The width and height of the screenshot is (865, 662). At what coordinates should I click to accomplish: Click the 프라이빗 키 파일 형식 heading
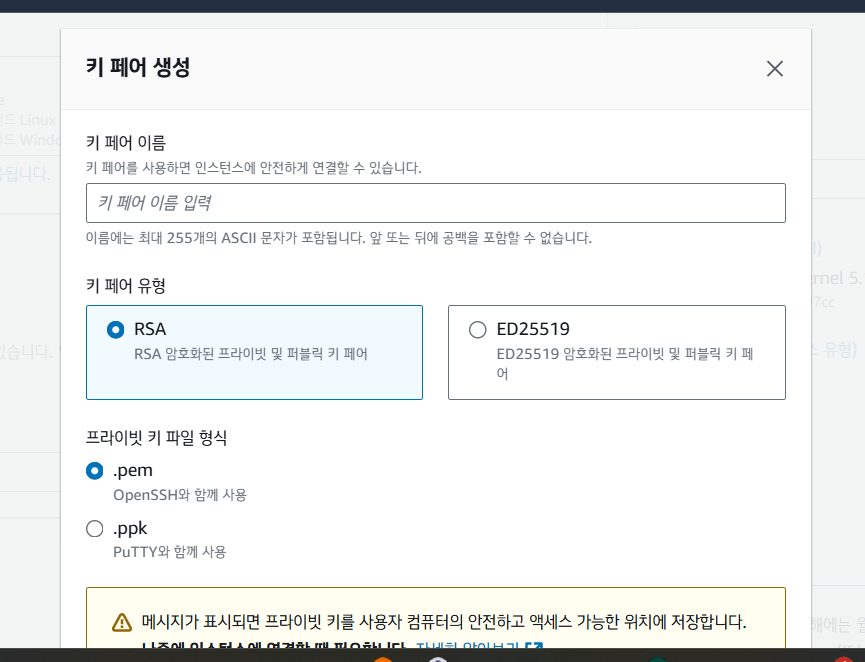tap(157, 437)
